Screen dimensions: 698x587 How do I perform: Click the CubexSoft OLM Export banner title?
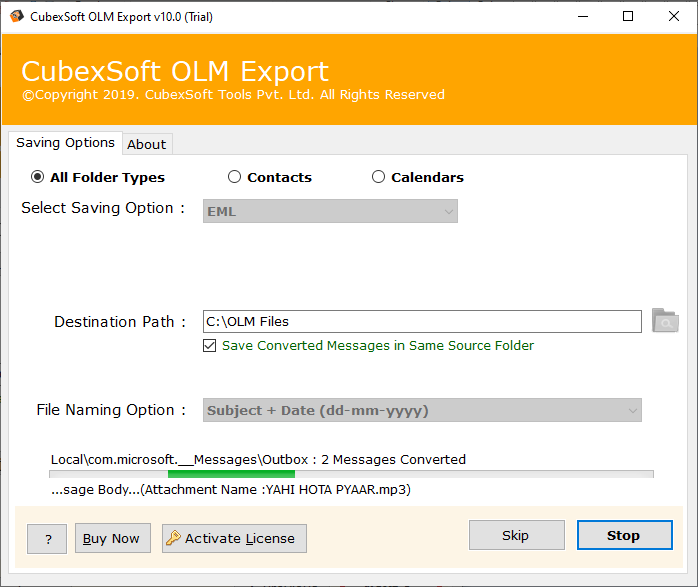point(175,71)
